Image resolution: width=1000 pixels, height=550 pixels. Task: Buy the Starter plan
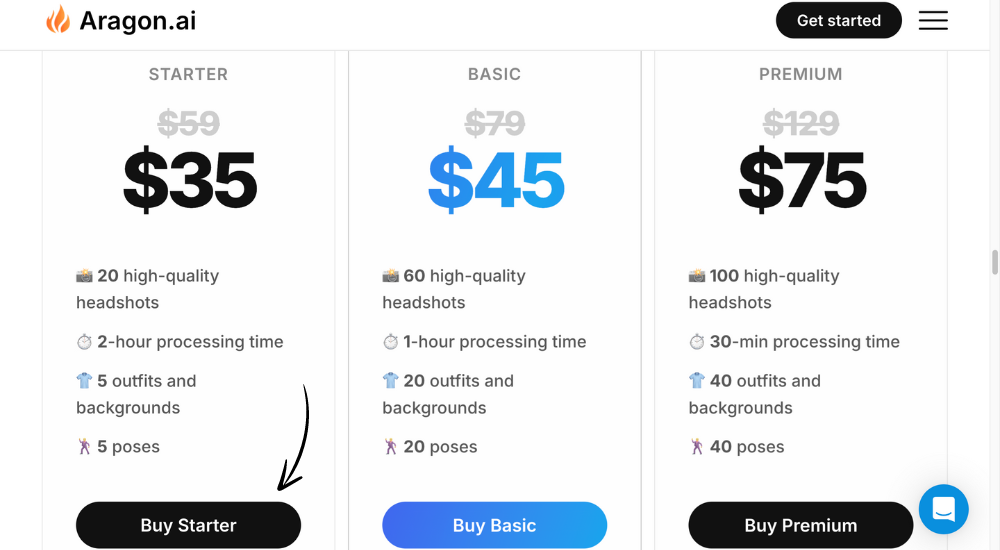[188, 525]
